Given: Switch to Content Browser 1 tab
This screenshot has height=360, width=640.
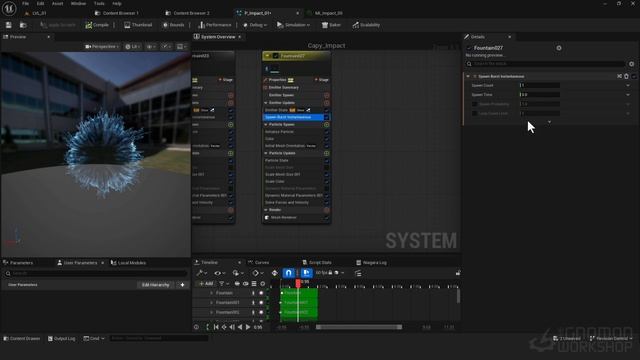Looking at the screenshot, I should [117, 13].
